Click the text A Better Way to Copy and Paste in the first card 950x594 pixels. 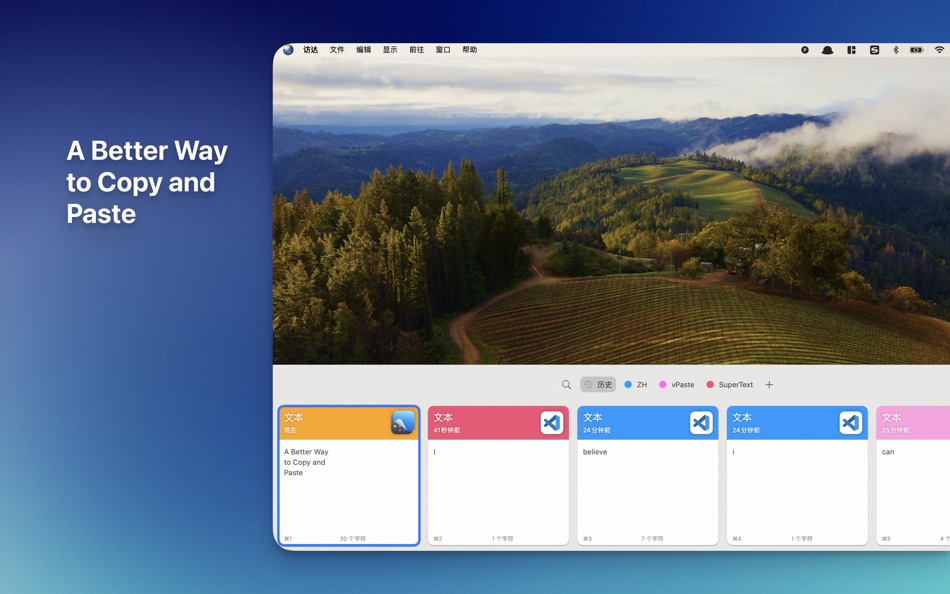[x=306, y=462]
